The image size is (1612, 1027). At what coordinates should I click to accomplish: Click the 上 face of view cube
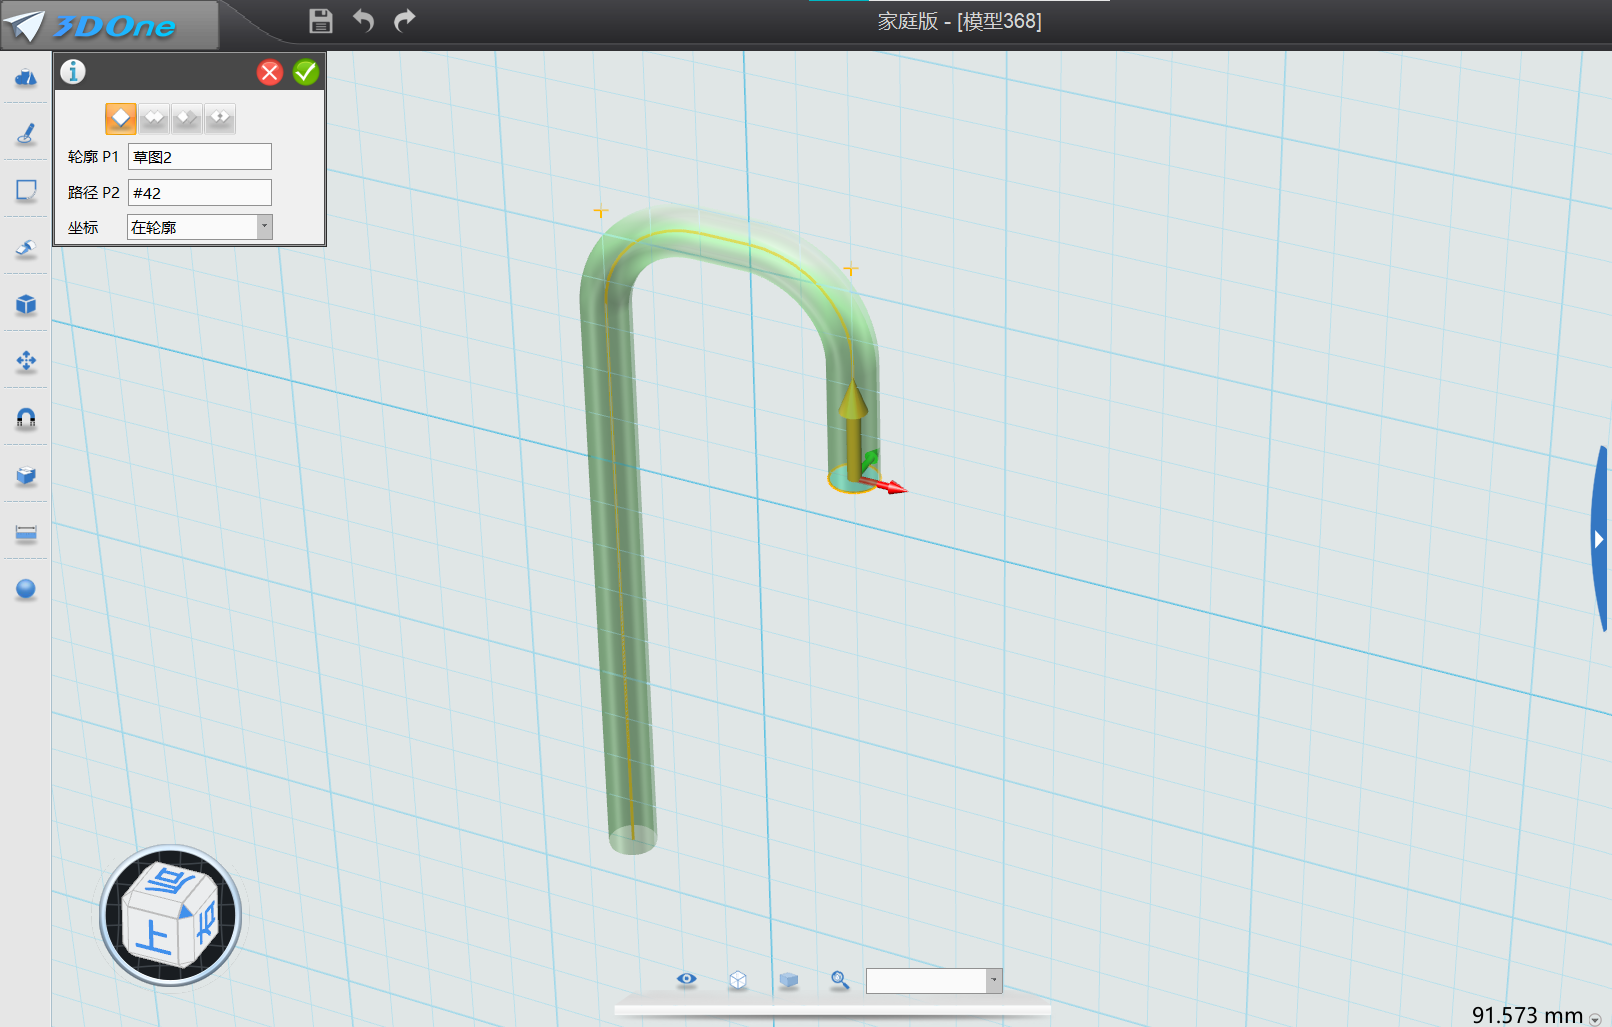coord(152,939)
